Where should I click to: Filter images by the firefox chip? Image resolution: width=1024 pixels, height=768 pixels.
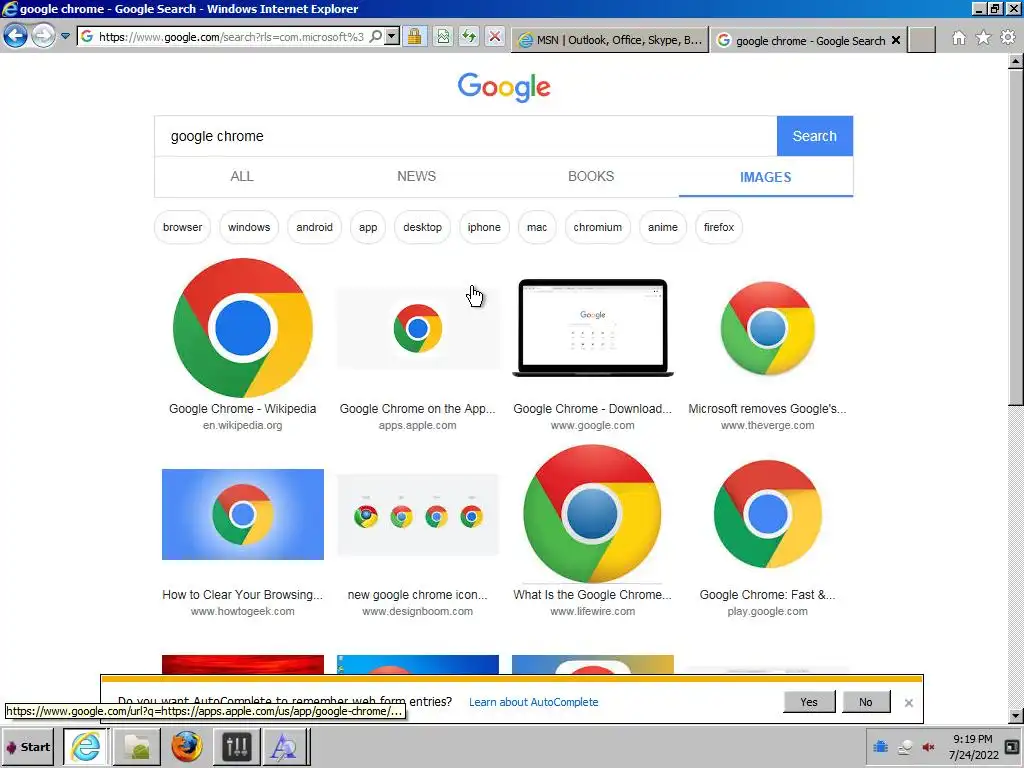[x=719, y=227]
